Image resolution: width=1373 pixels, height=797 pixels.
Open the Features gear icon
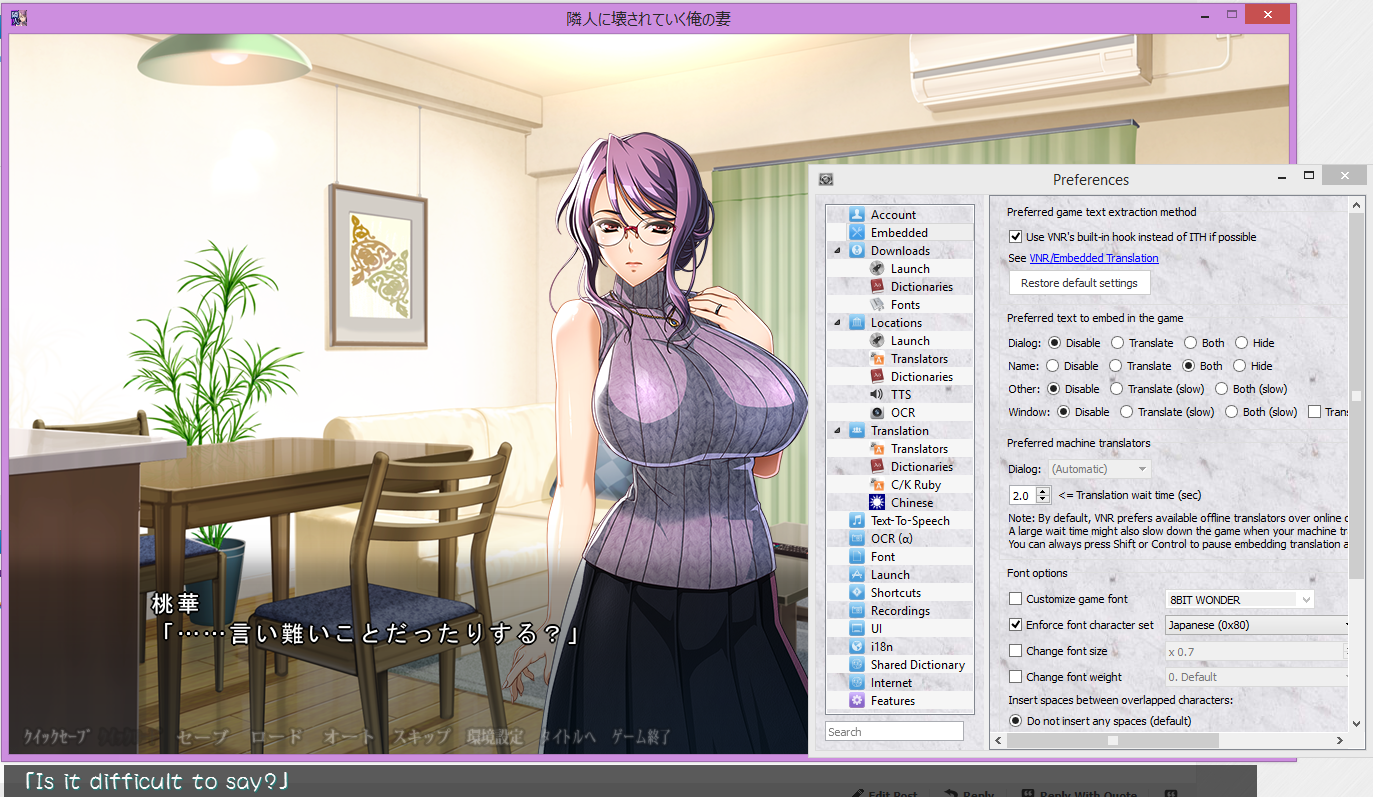point(857,700)
